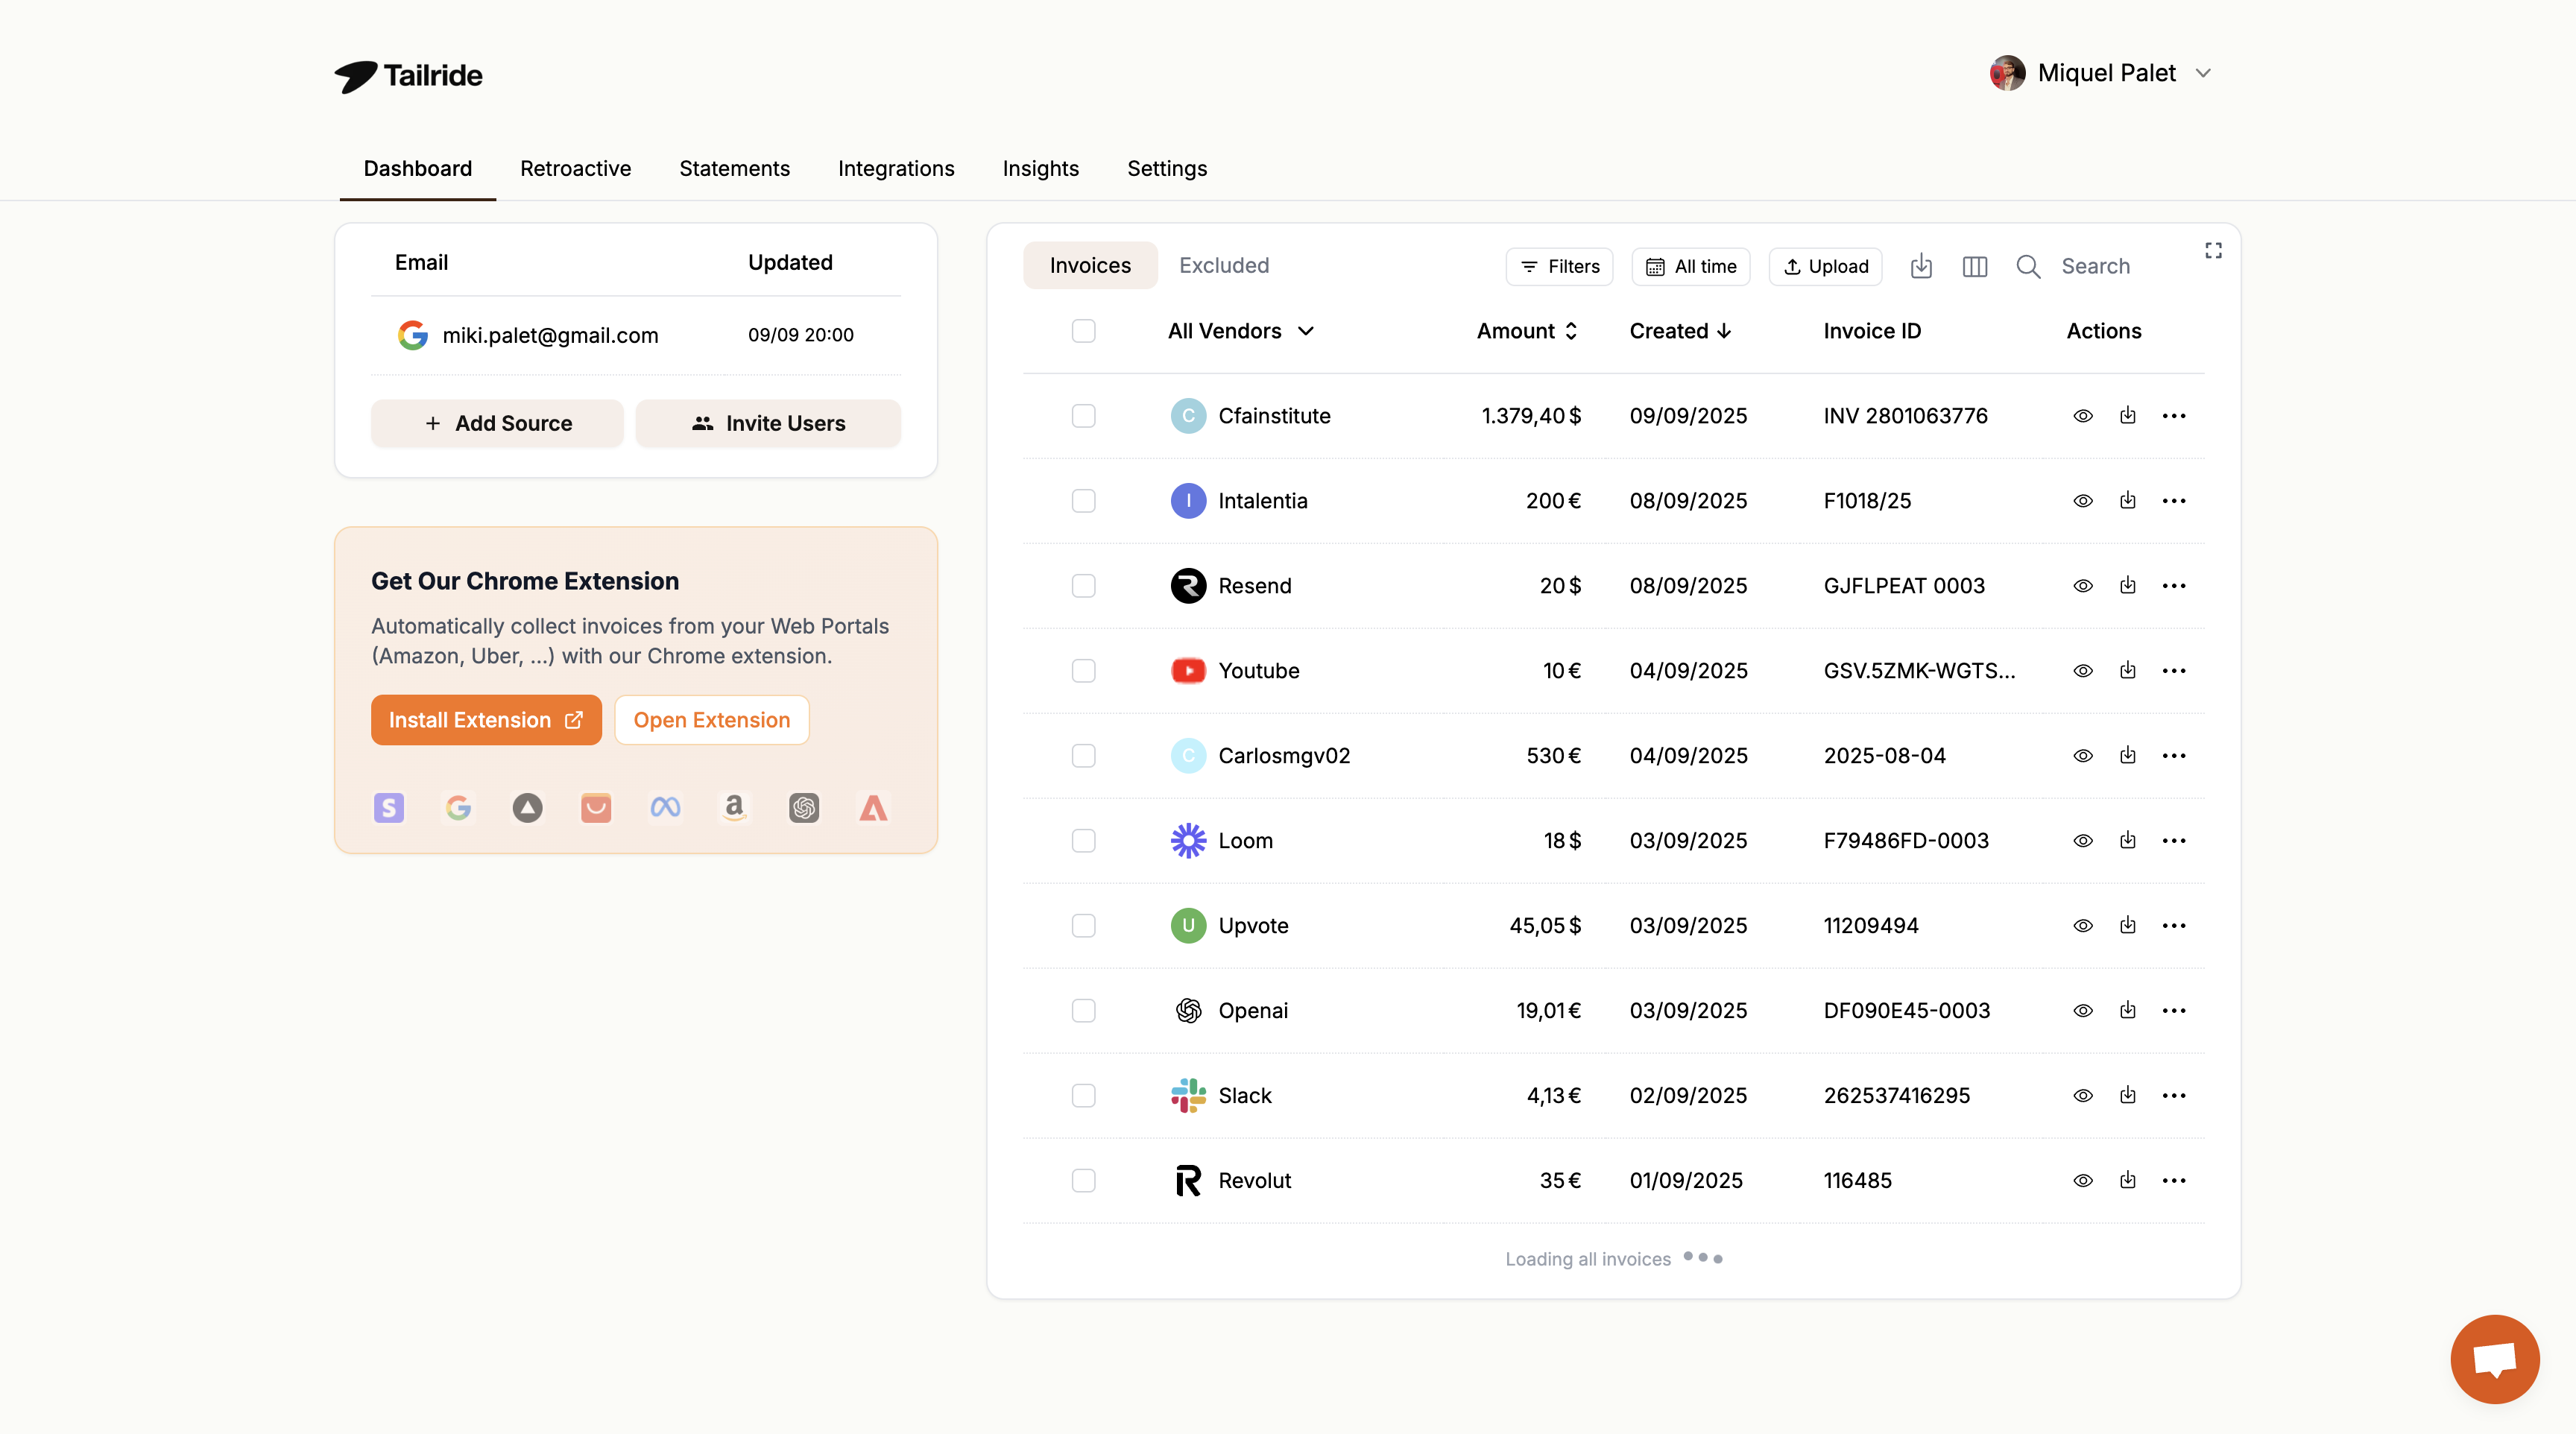Open the download invoices icon in toolbar
Viewport: 2576px width, 1434px height.
(x=1921, y=266)
